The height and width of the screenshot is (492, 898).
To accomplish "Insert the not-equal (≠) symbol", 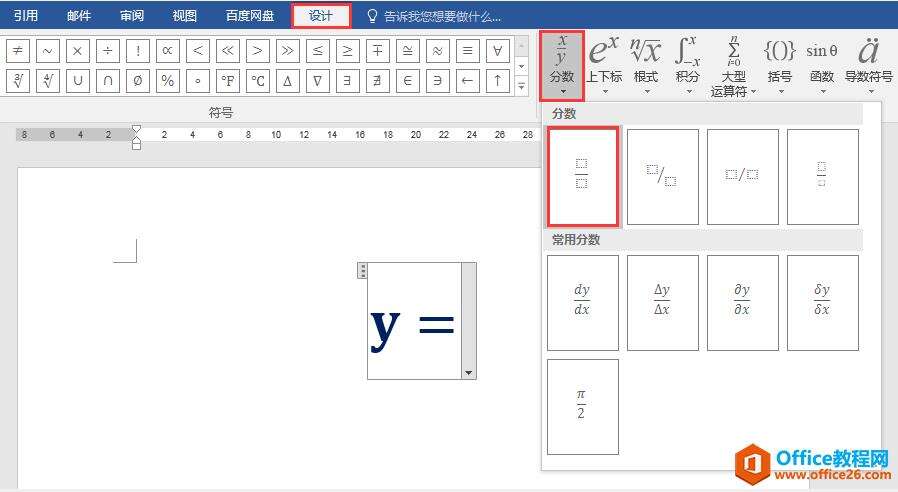I will click(x=18, y=51).
